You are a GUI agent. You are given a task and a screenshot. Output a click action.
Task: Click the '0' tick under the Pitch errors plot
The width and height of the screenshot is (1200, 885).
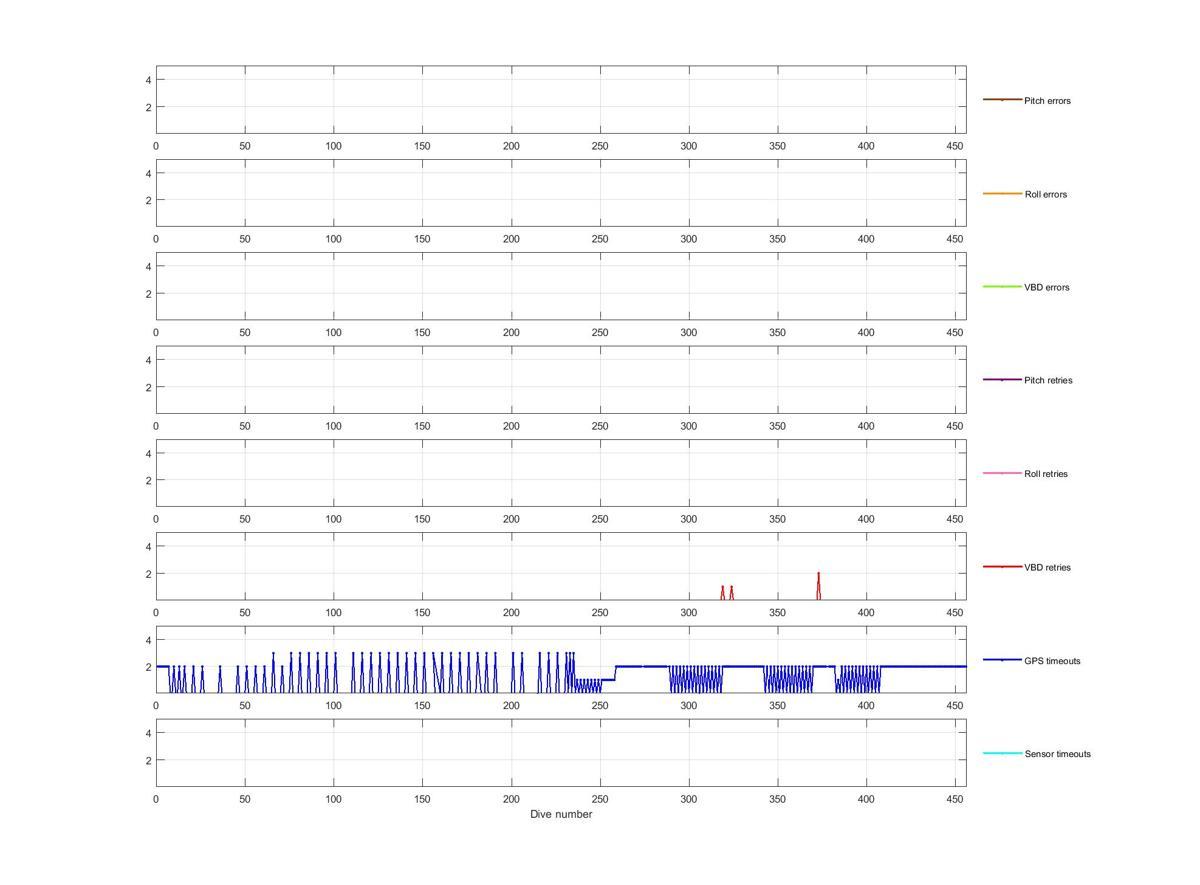156,146
